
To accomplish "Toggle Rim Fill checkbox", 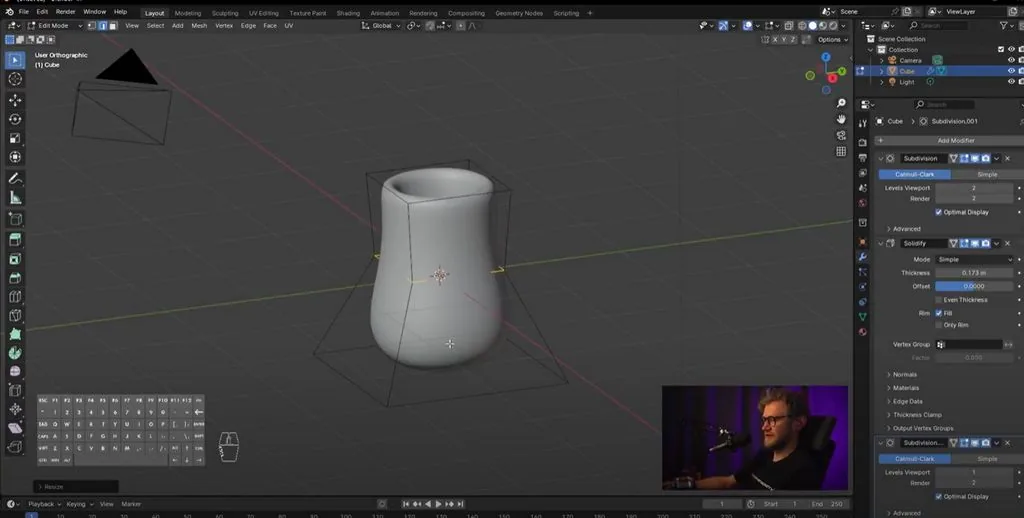I will pos(938,313).
